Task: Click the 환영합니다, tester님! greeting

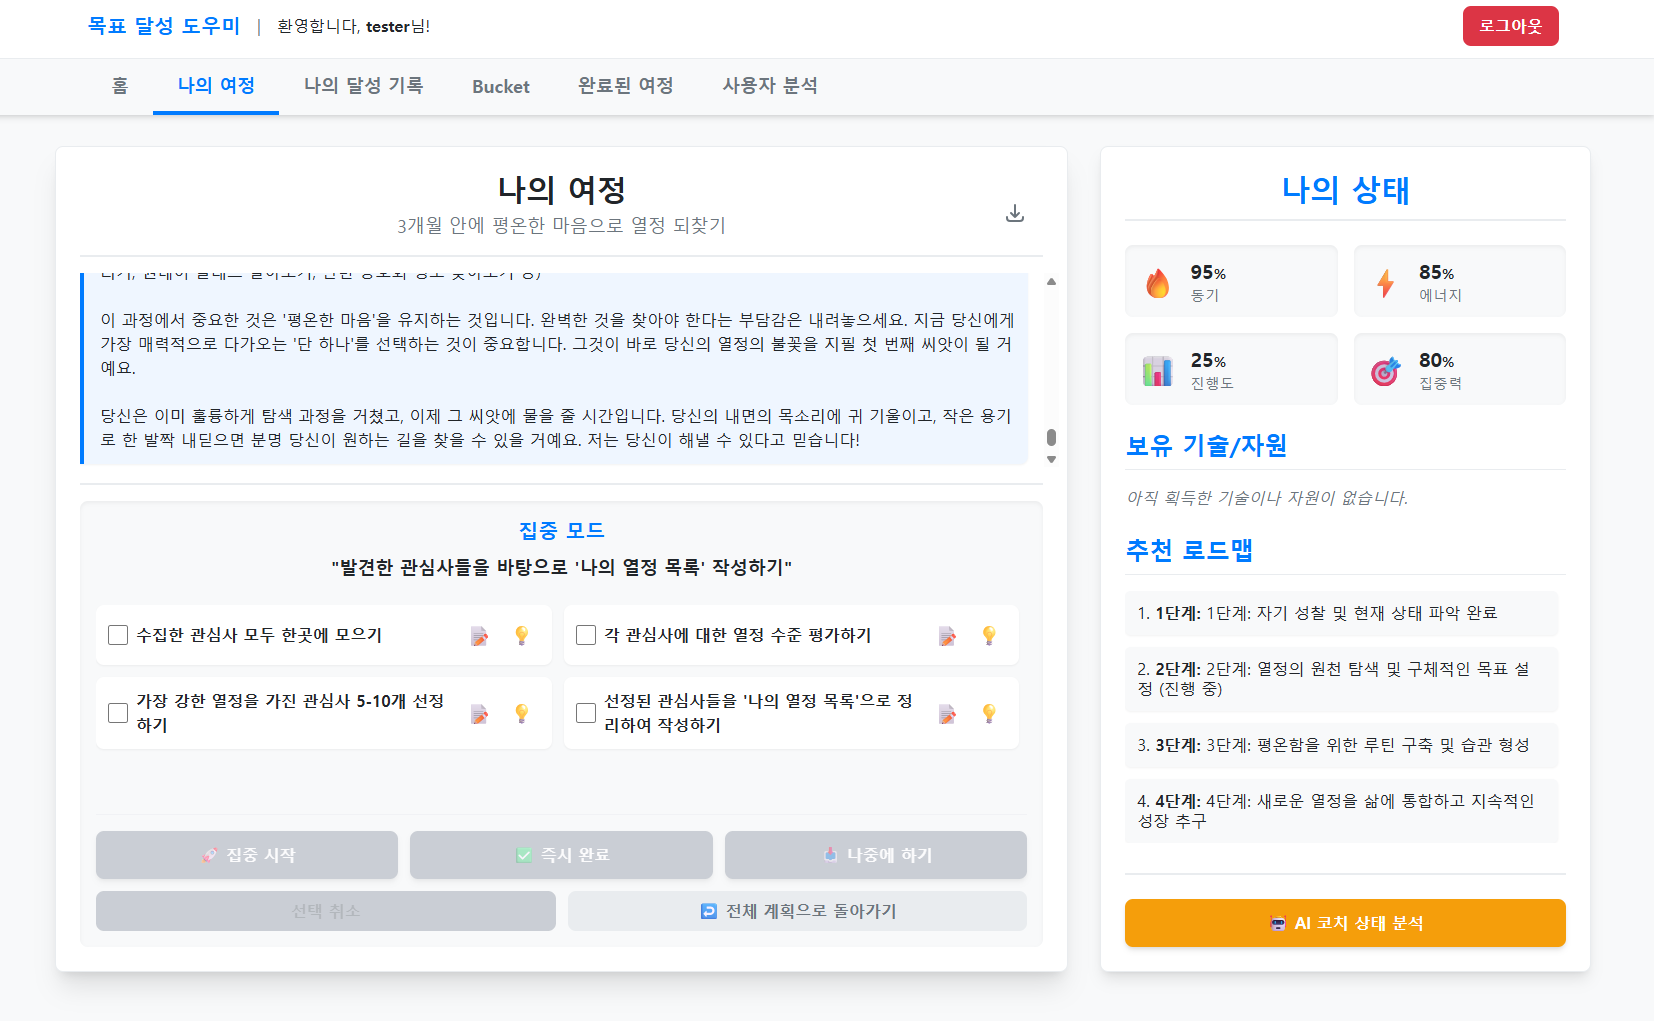Action: [353, 27]
